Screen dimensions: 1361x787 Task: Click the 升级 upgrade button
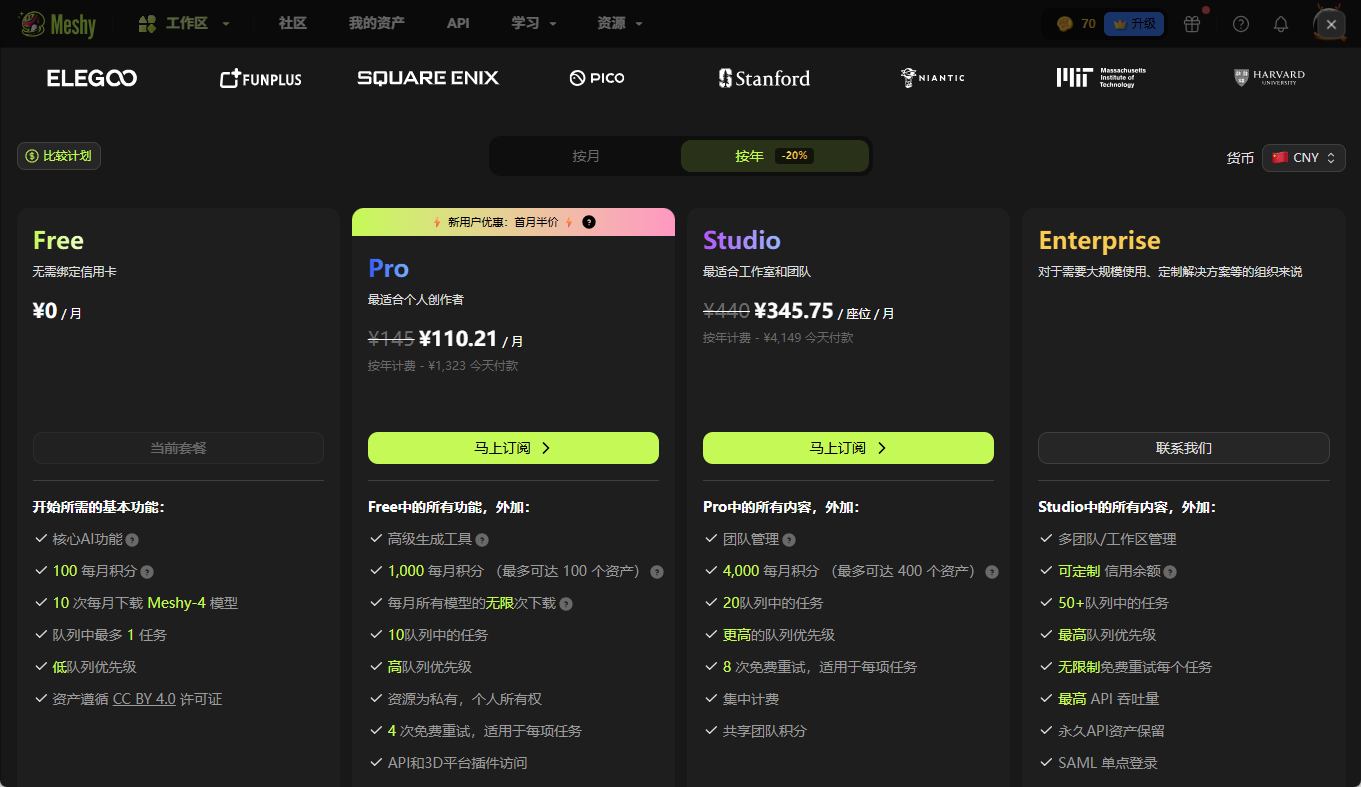(1133, 23)
